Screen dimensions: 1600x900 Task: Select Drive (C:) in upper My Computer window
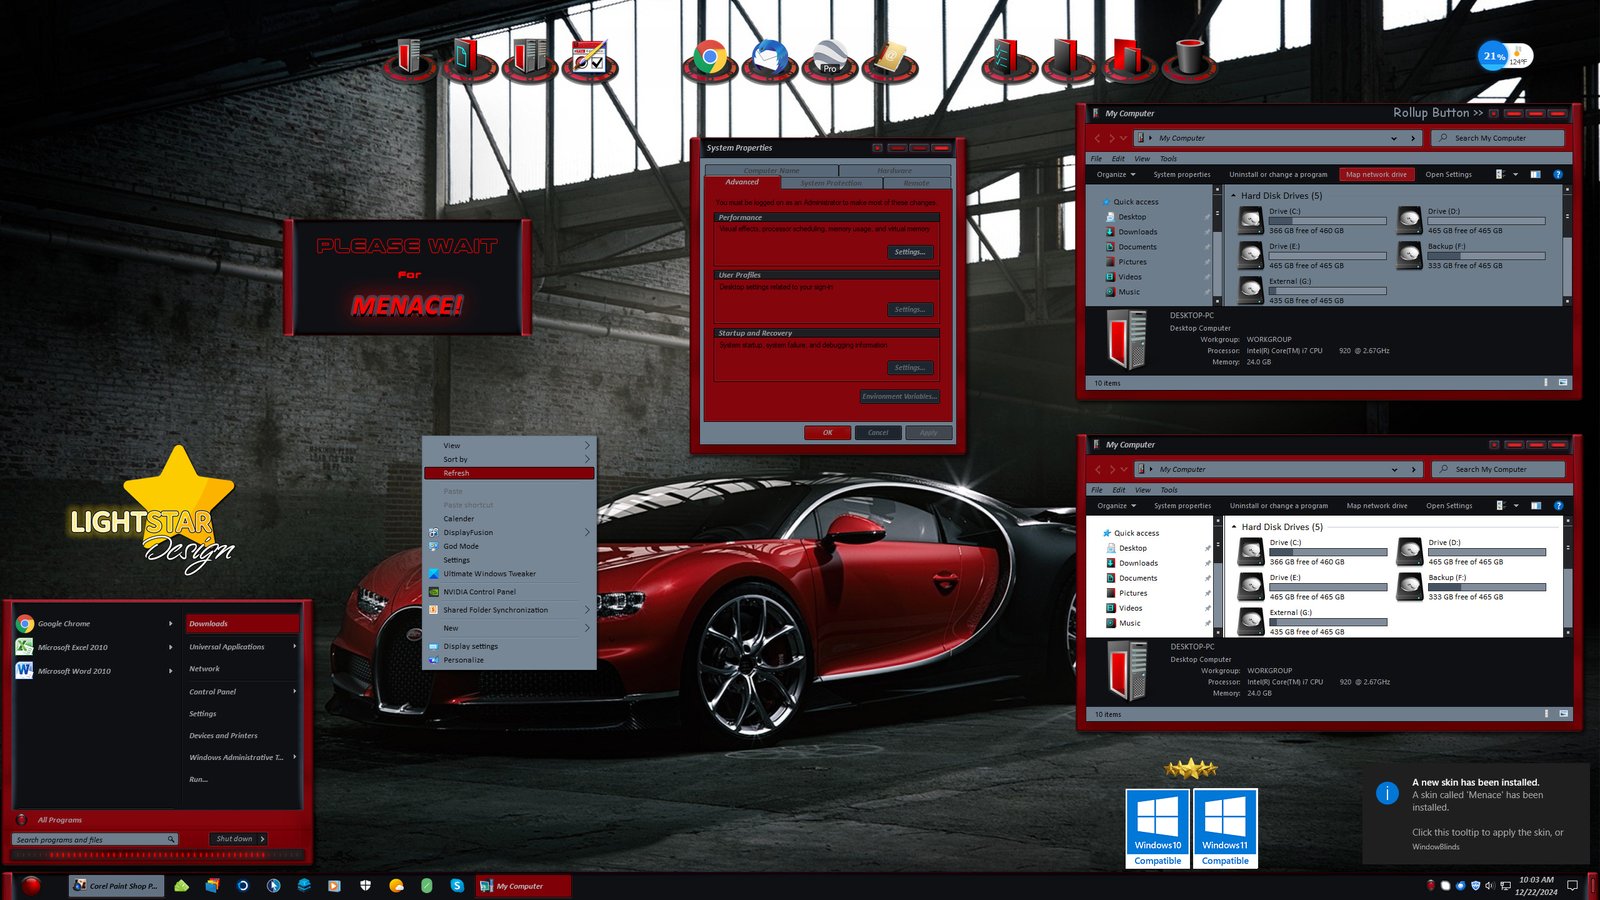click(x=1310, y=220)
